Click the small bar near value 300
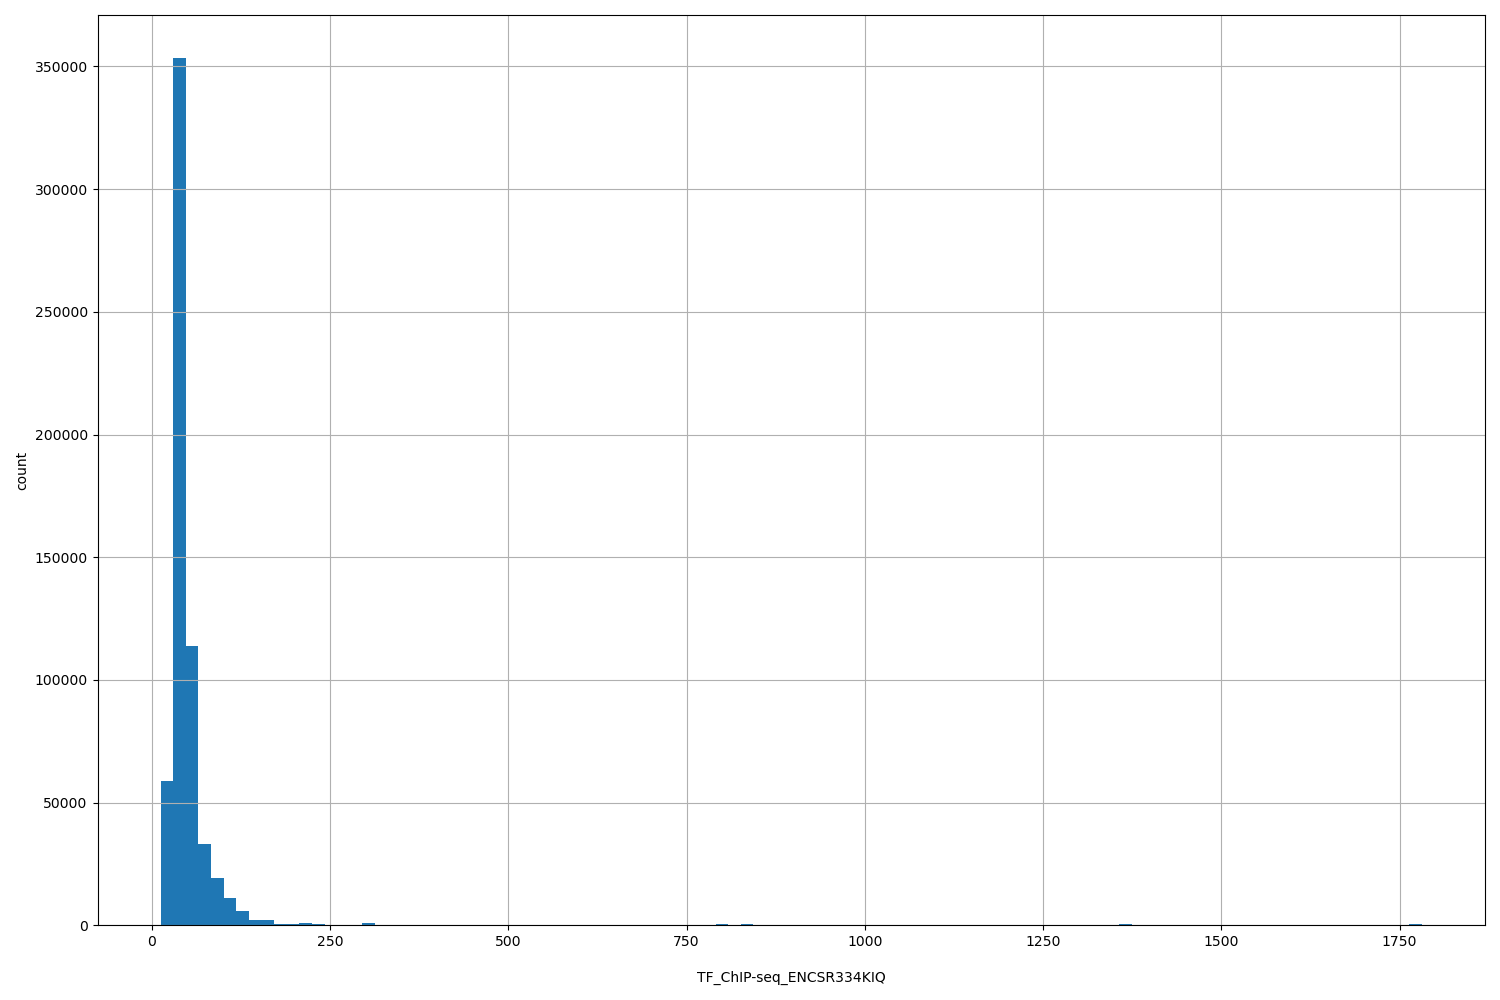 [368, 923]
